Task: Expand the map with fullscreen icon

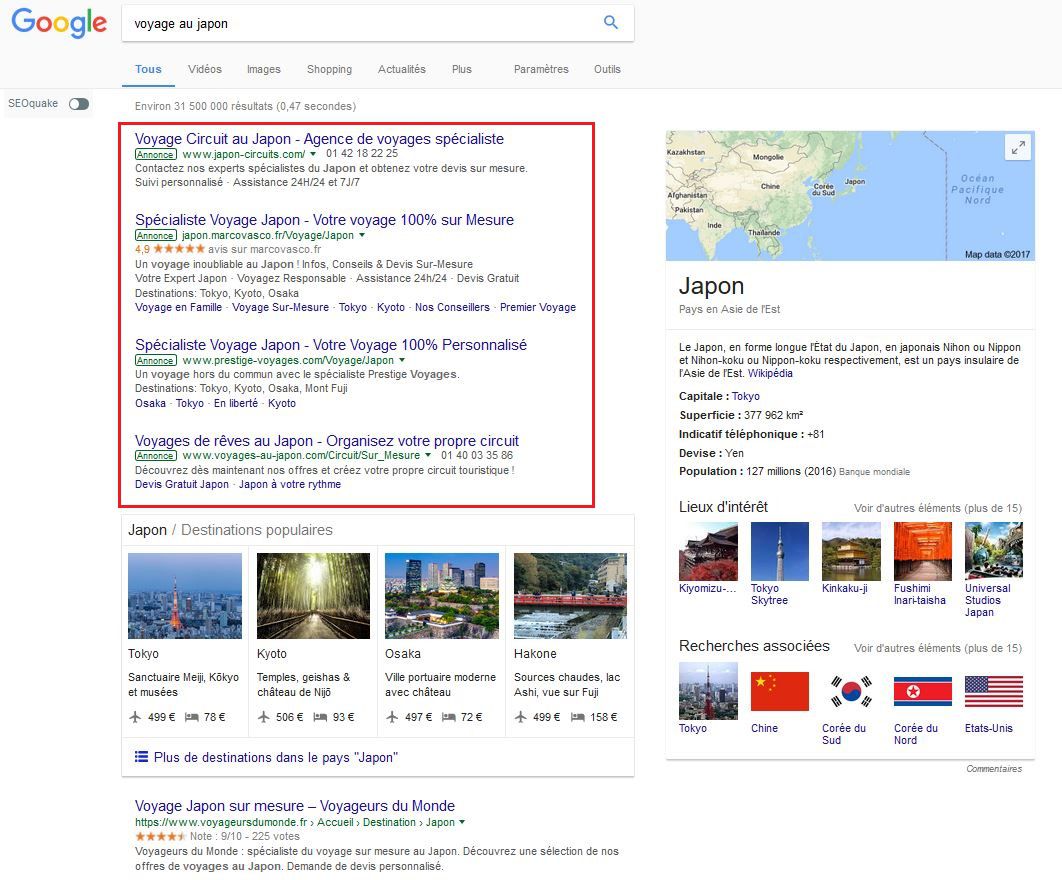Action: pyautogui.click(x=1018, y=147)
